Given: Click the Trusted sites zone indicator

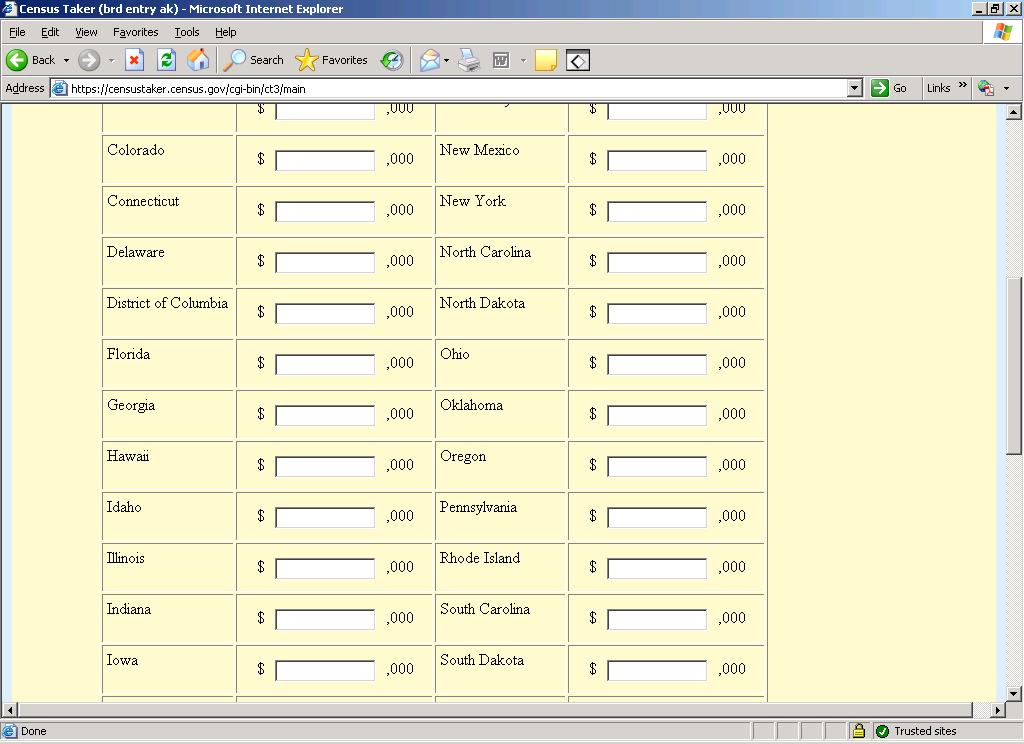Looking at the screenshot, I should (x=916, y=731).
